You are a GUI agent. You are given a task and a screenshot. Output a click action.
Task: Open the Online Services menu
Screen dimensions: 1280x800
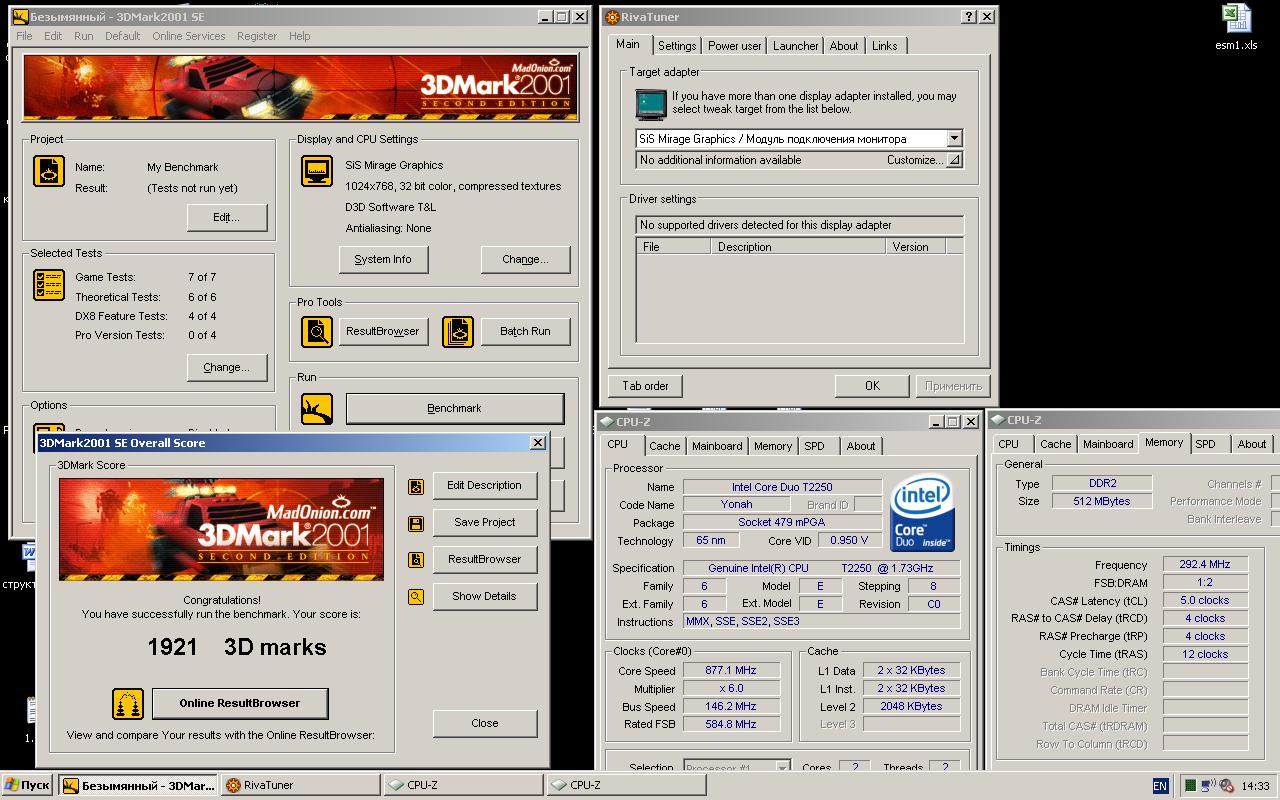click(x=189, y=36)
